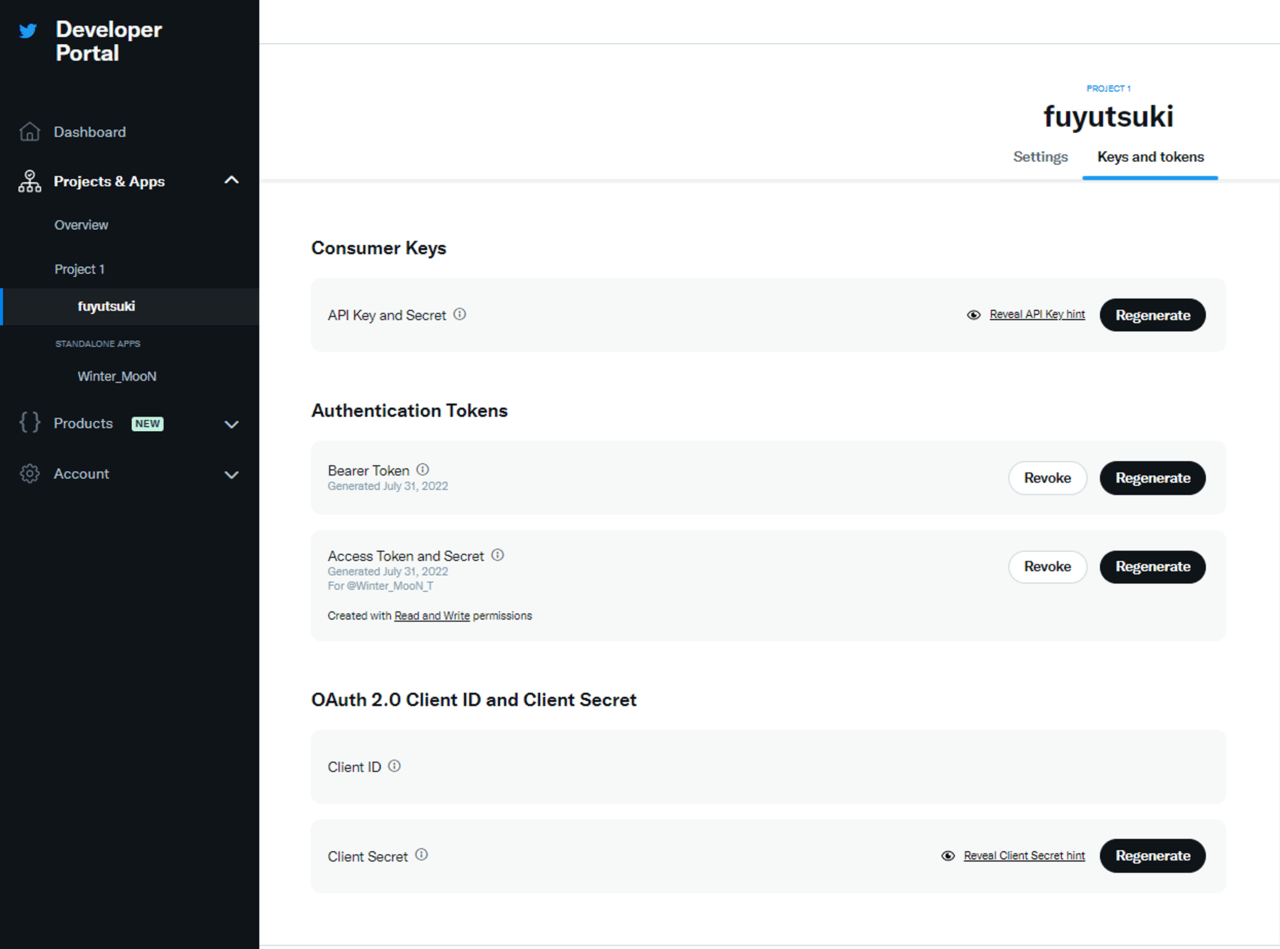Click the 'Access Token and Secret' label
Viewport: 1280px width, 949px height.
(x=406, y=556)
